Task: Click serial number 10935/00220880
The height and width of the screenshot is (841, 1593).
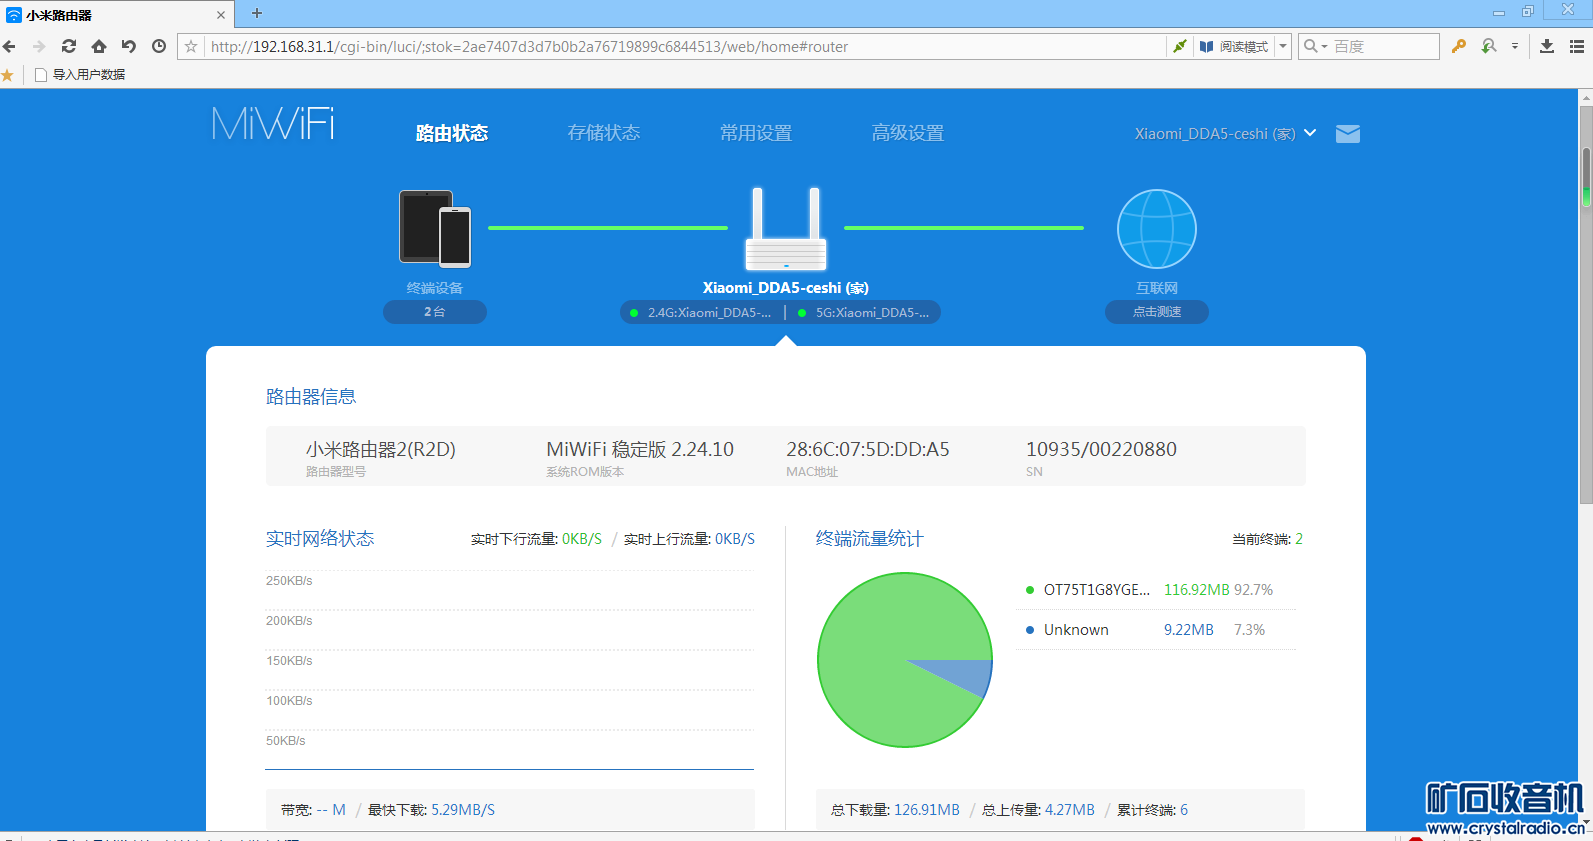Action: point(1101,449)
